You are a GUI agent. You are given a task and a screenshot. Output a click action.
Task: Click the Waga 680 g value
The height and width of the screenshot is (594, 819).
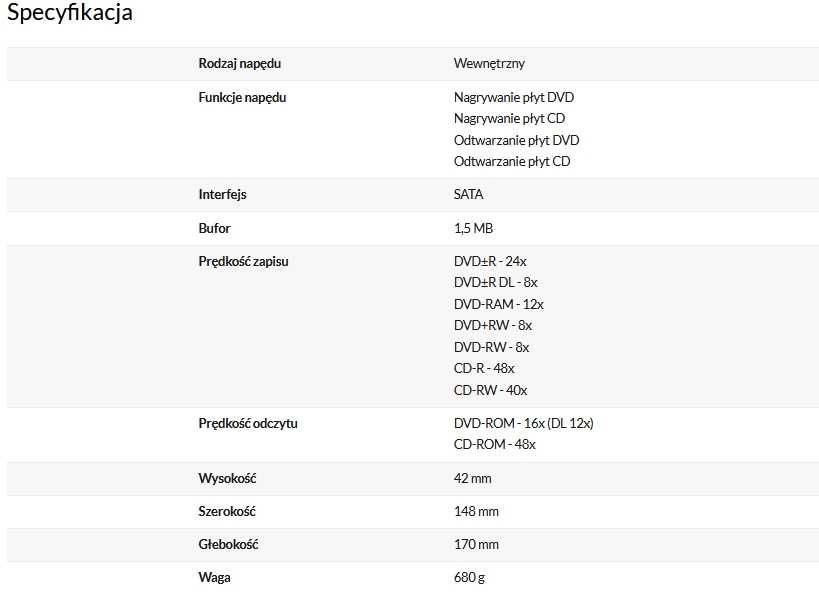469,578
